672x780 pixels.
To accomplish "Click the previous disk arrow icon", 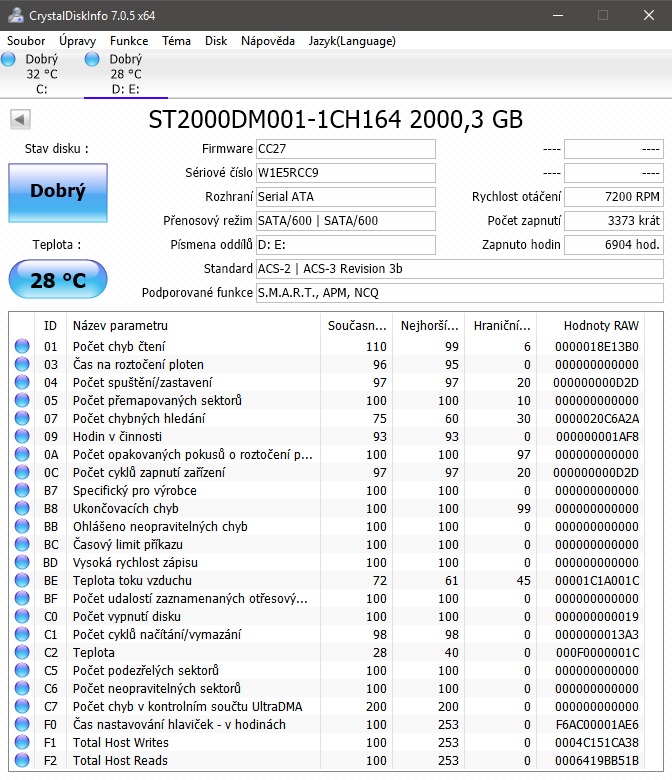I will pyautogui.click(x=20, y=119).
